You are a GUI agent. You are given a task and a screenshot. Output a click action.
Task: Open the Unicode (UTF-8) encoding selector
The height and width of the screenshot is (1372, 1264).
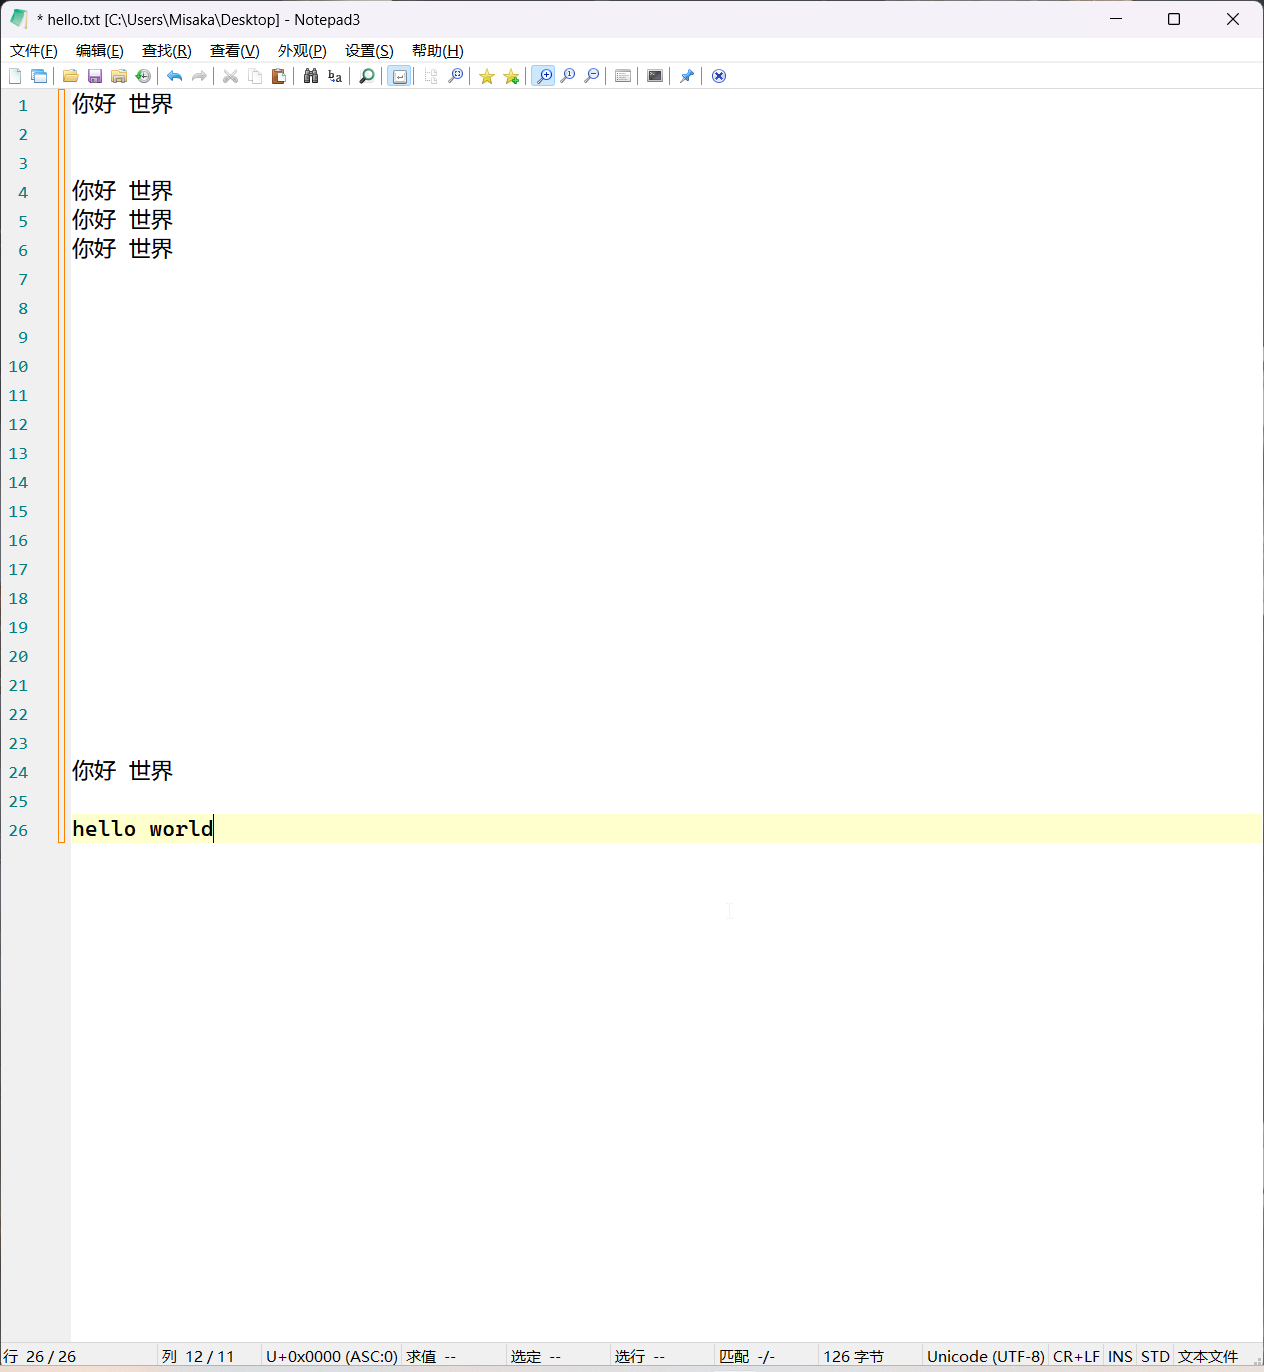[985, 1356]
